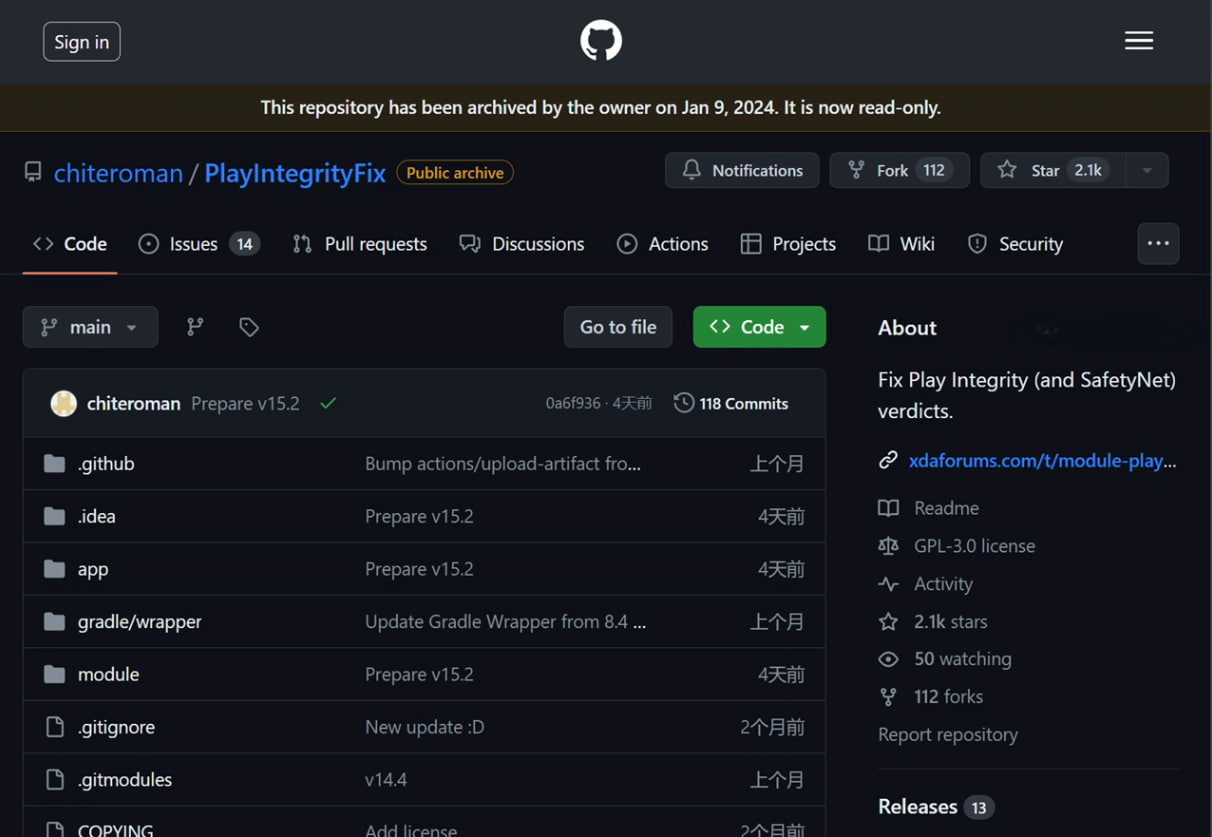1212x837 pixels.
Task: Click the green commit status checkmark
Action: (x=328, y=403)
